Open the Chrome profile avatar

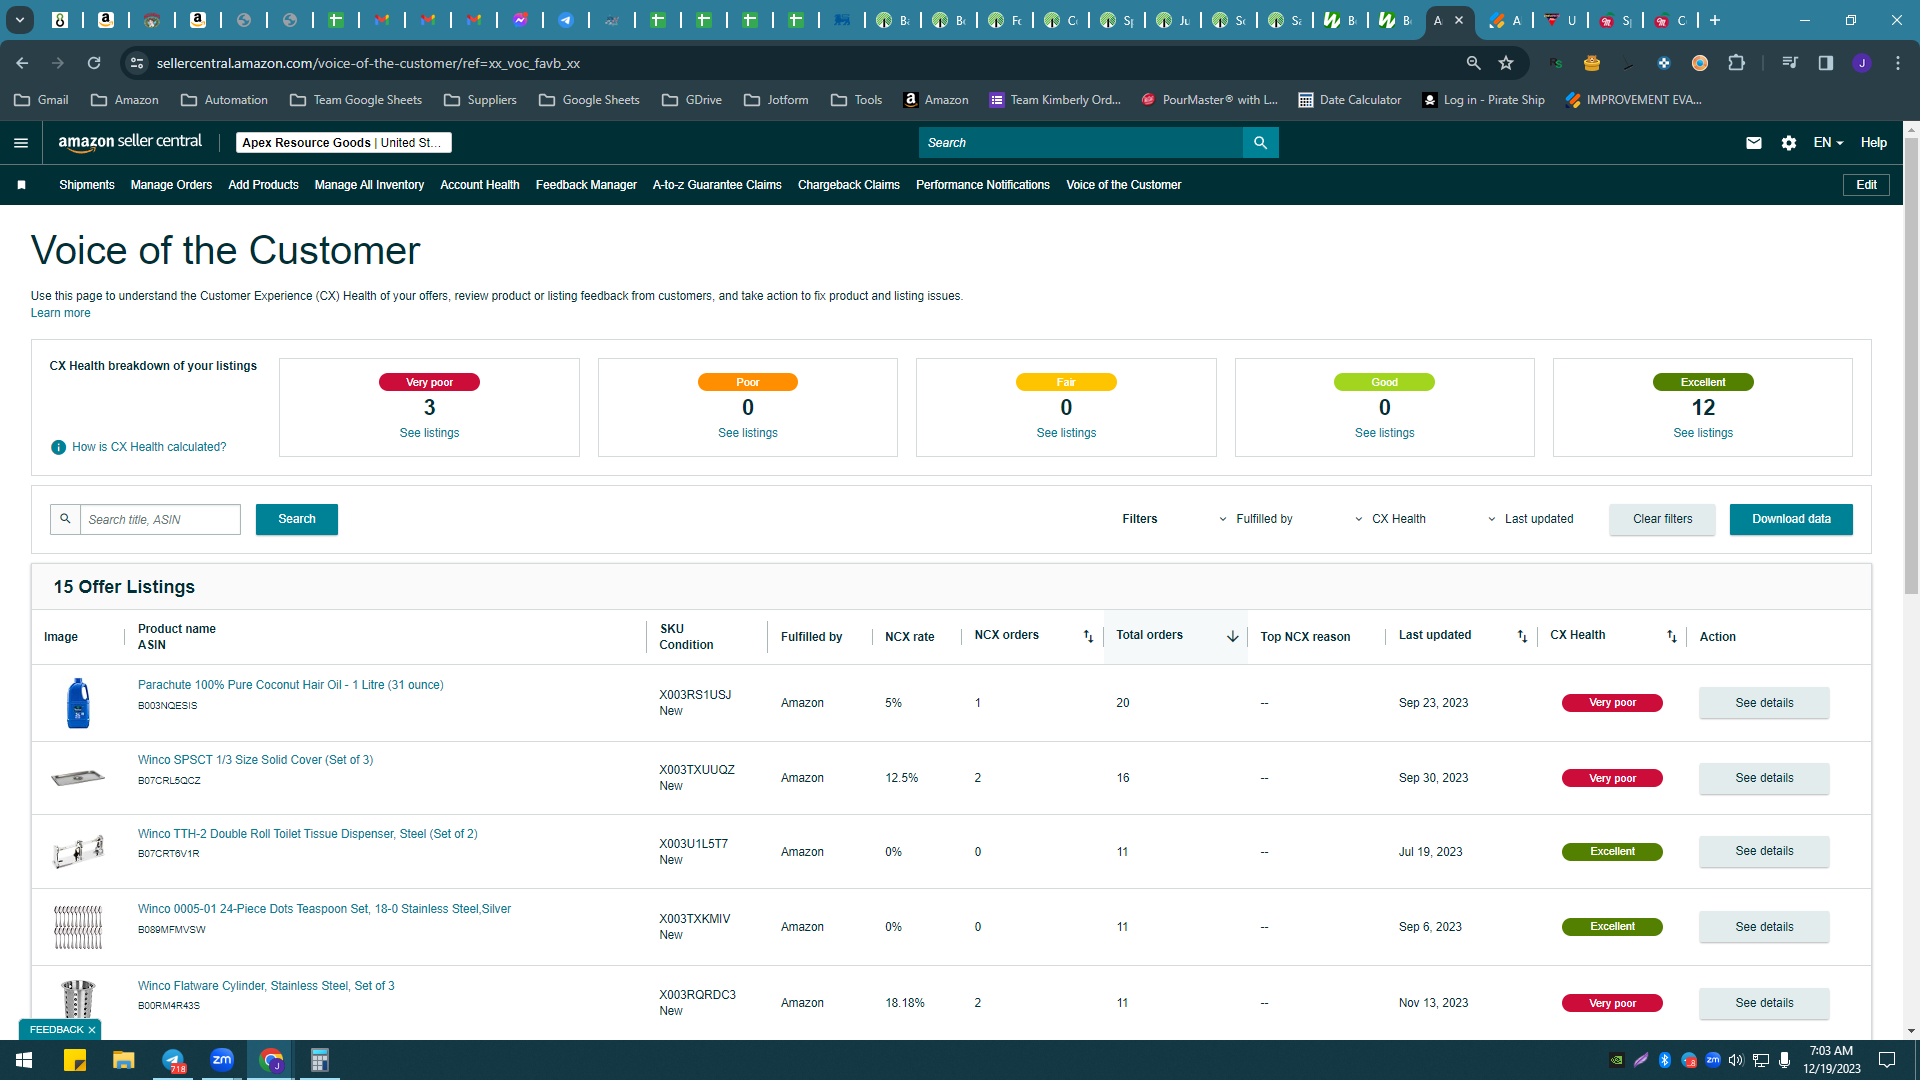tap(1862, 63)
